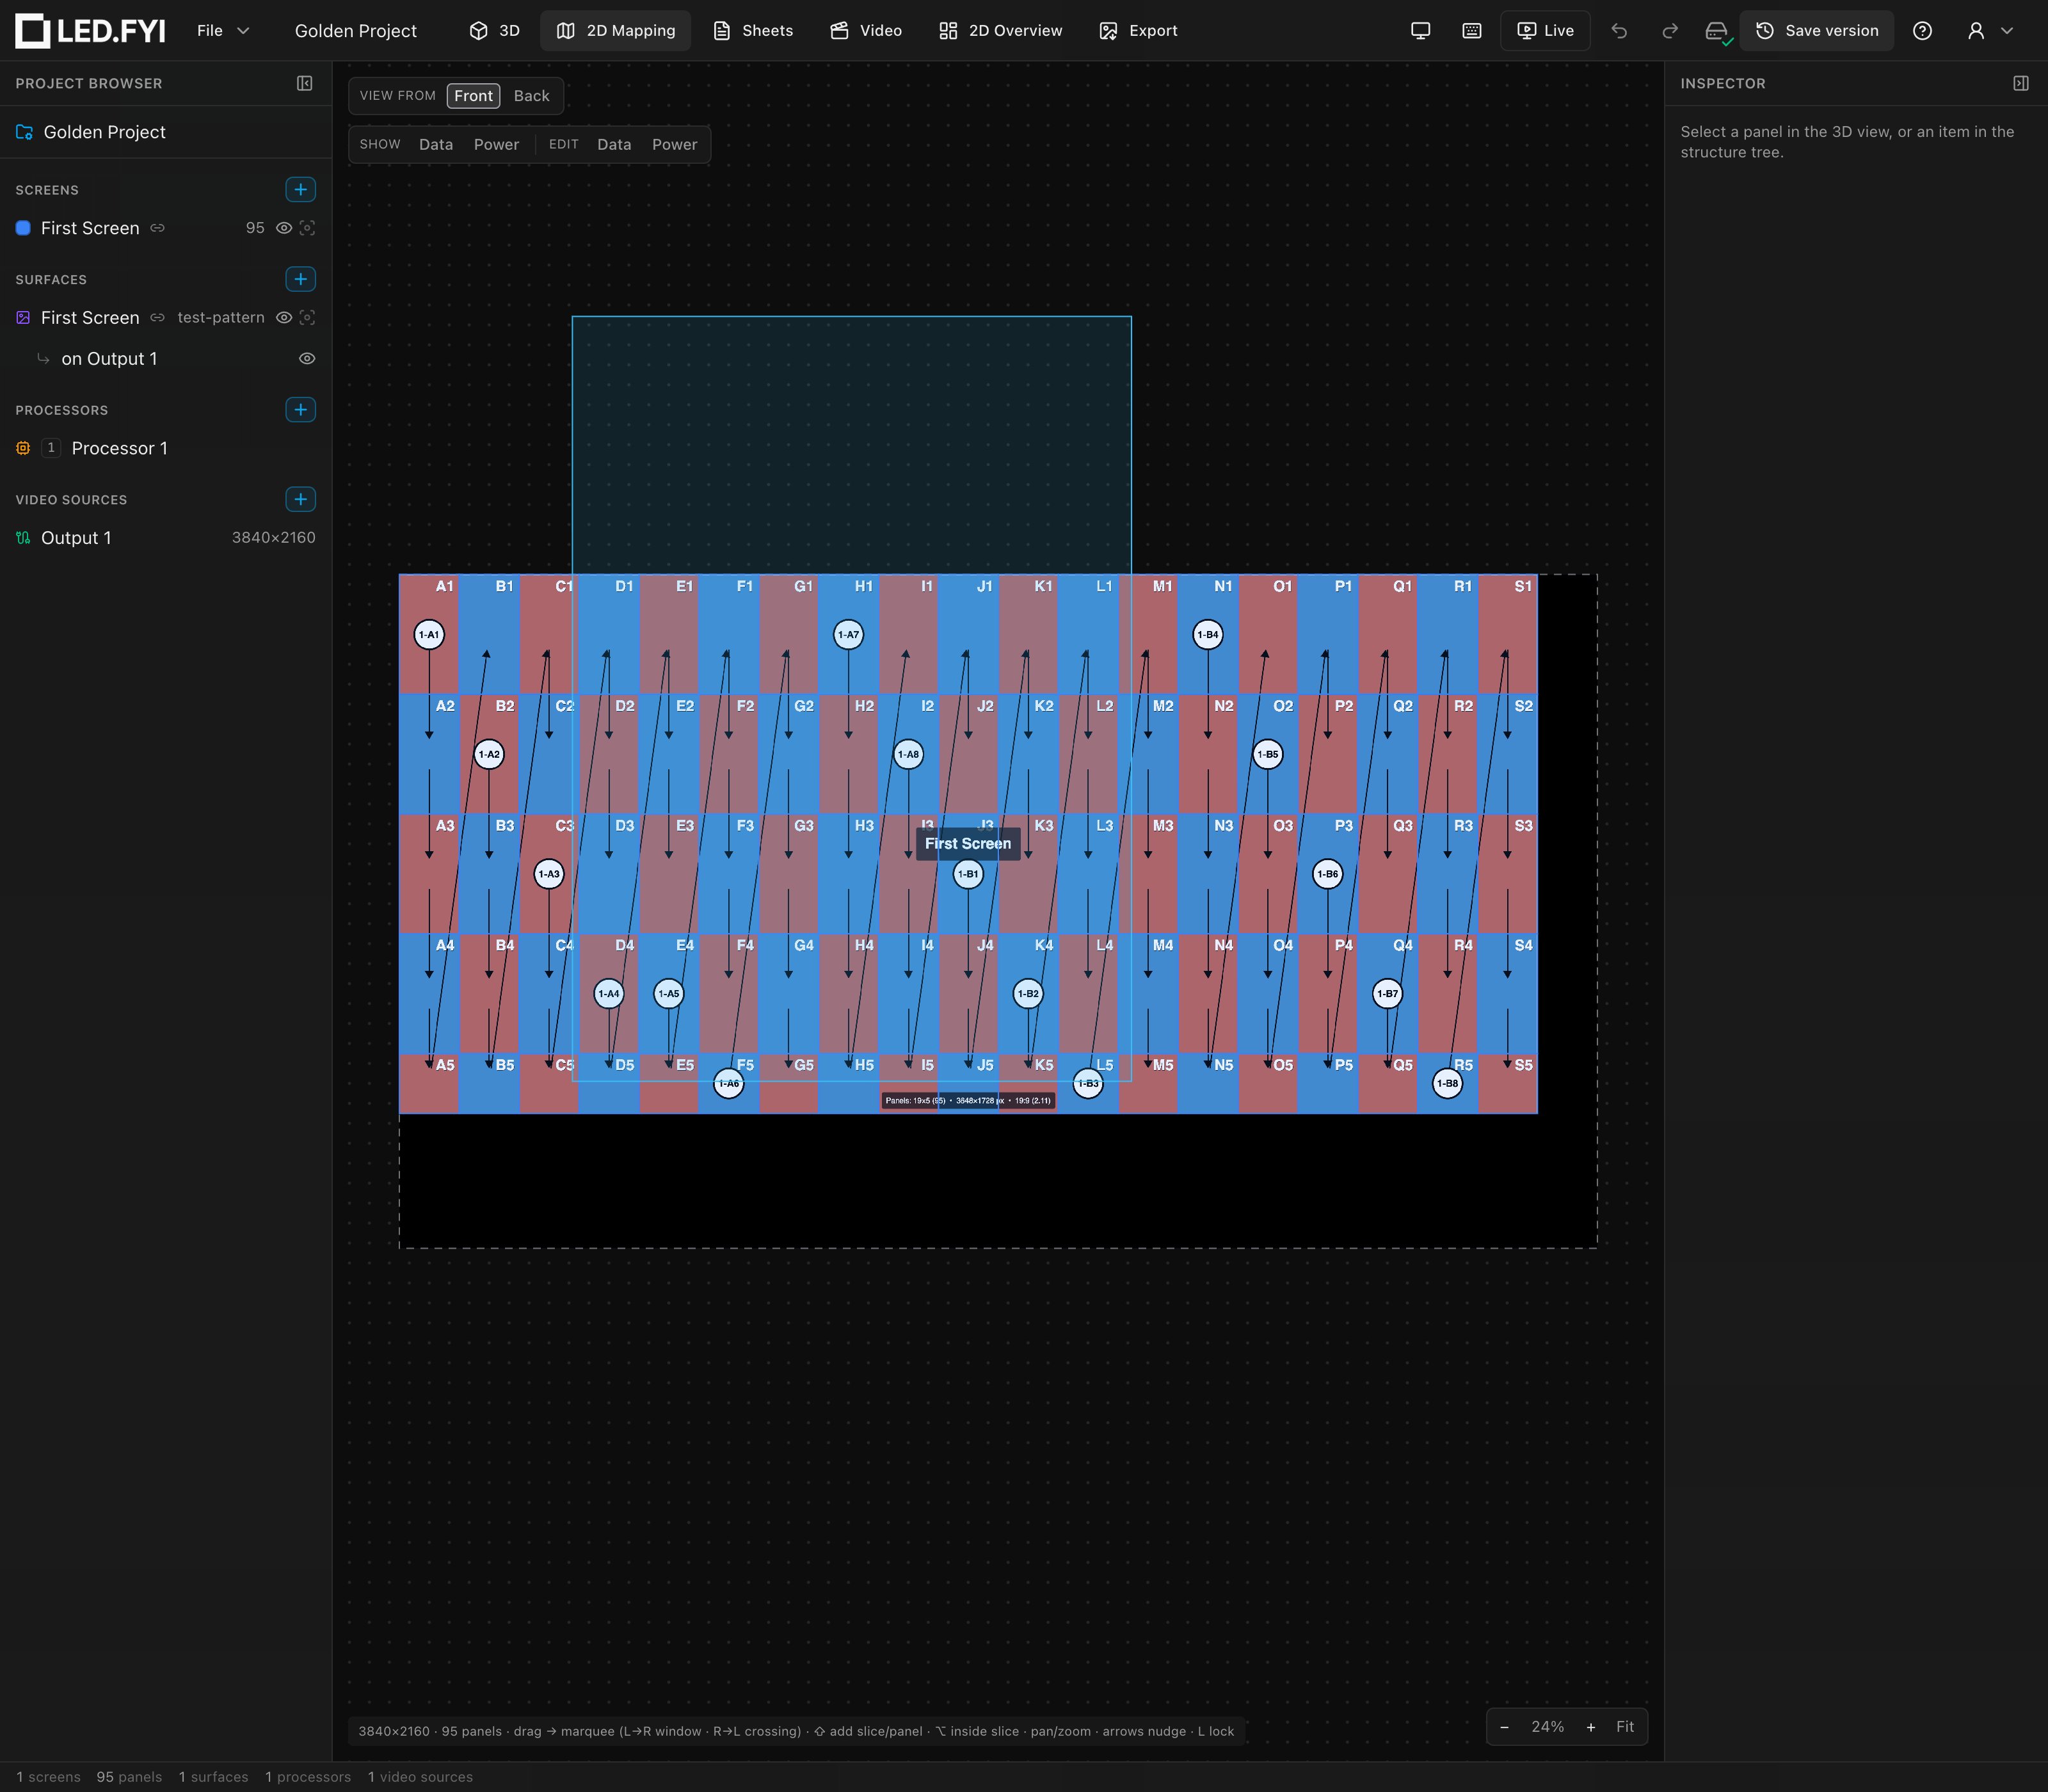2048x1792 pixels.
Task: Open the Video tab
Action: click(x=866, y=31)
